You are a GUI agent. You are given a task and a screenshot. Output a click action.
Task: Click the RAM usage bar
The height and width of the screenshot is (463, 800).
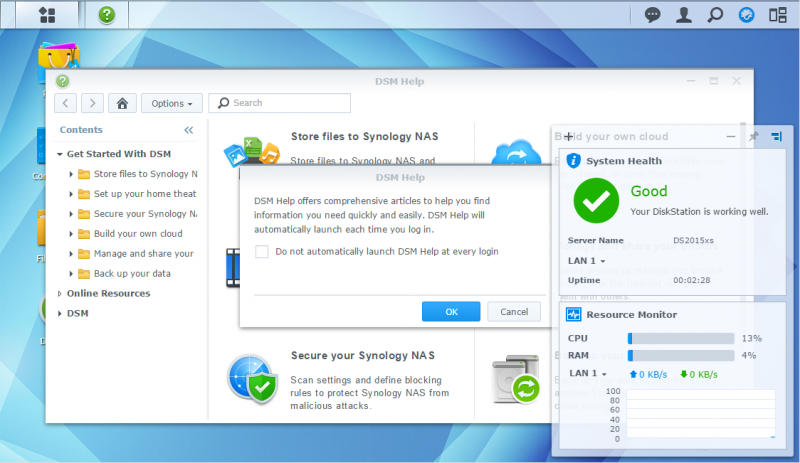(681, 355)
